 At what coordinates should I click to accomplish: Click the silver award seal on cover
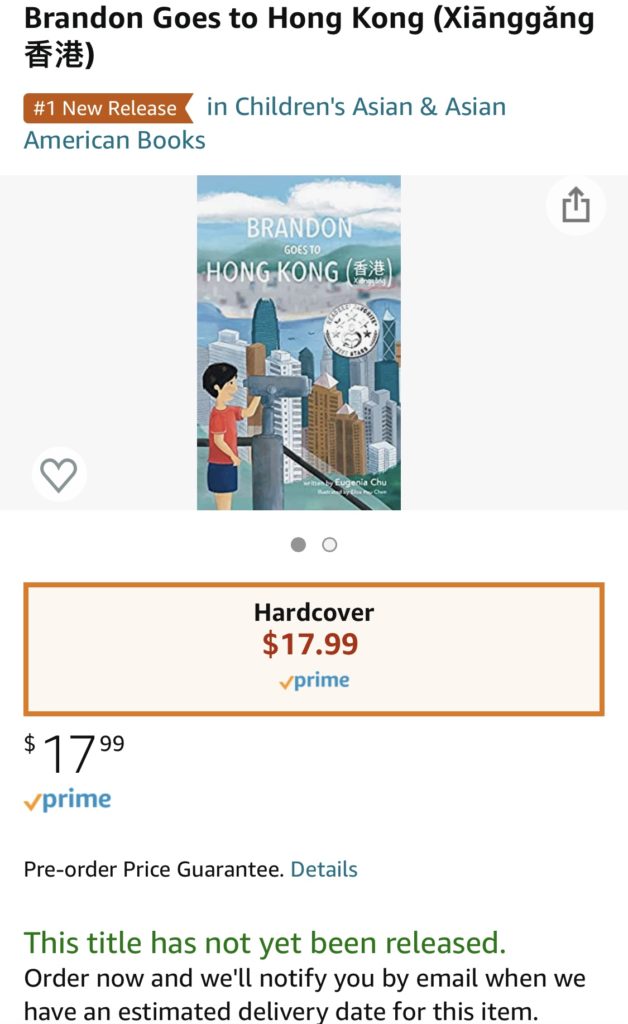(353, 330)
